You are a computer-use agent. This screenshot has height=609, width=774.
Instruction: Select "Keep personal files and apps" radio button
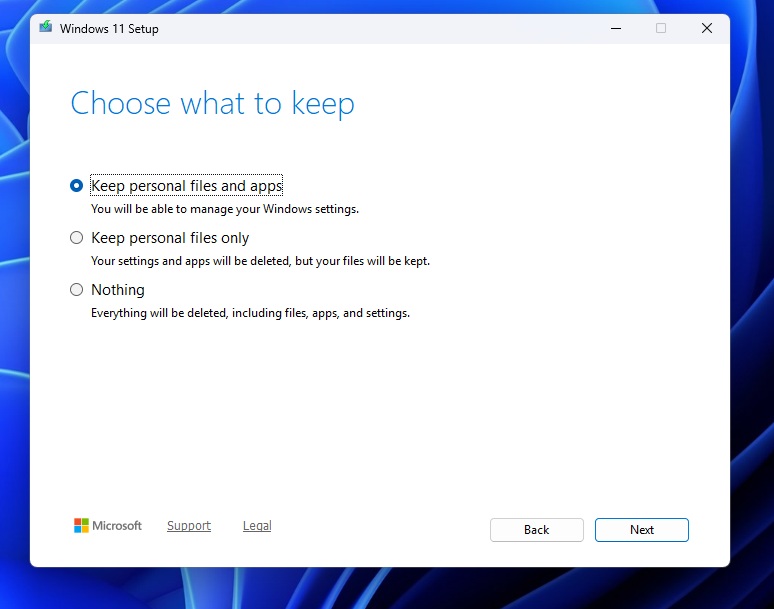[x=77, y=186]
